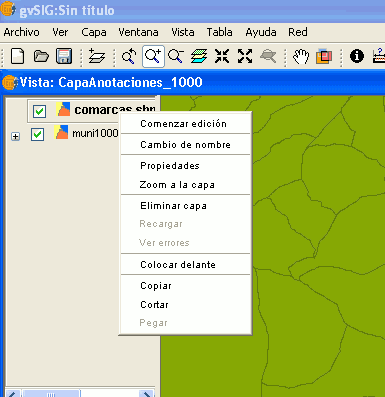Toggle visibility of muni1000 layer checkbox
The image size is (385, 397).
pyautogui.click(x=37, y=134)
